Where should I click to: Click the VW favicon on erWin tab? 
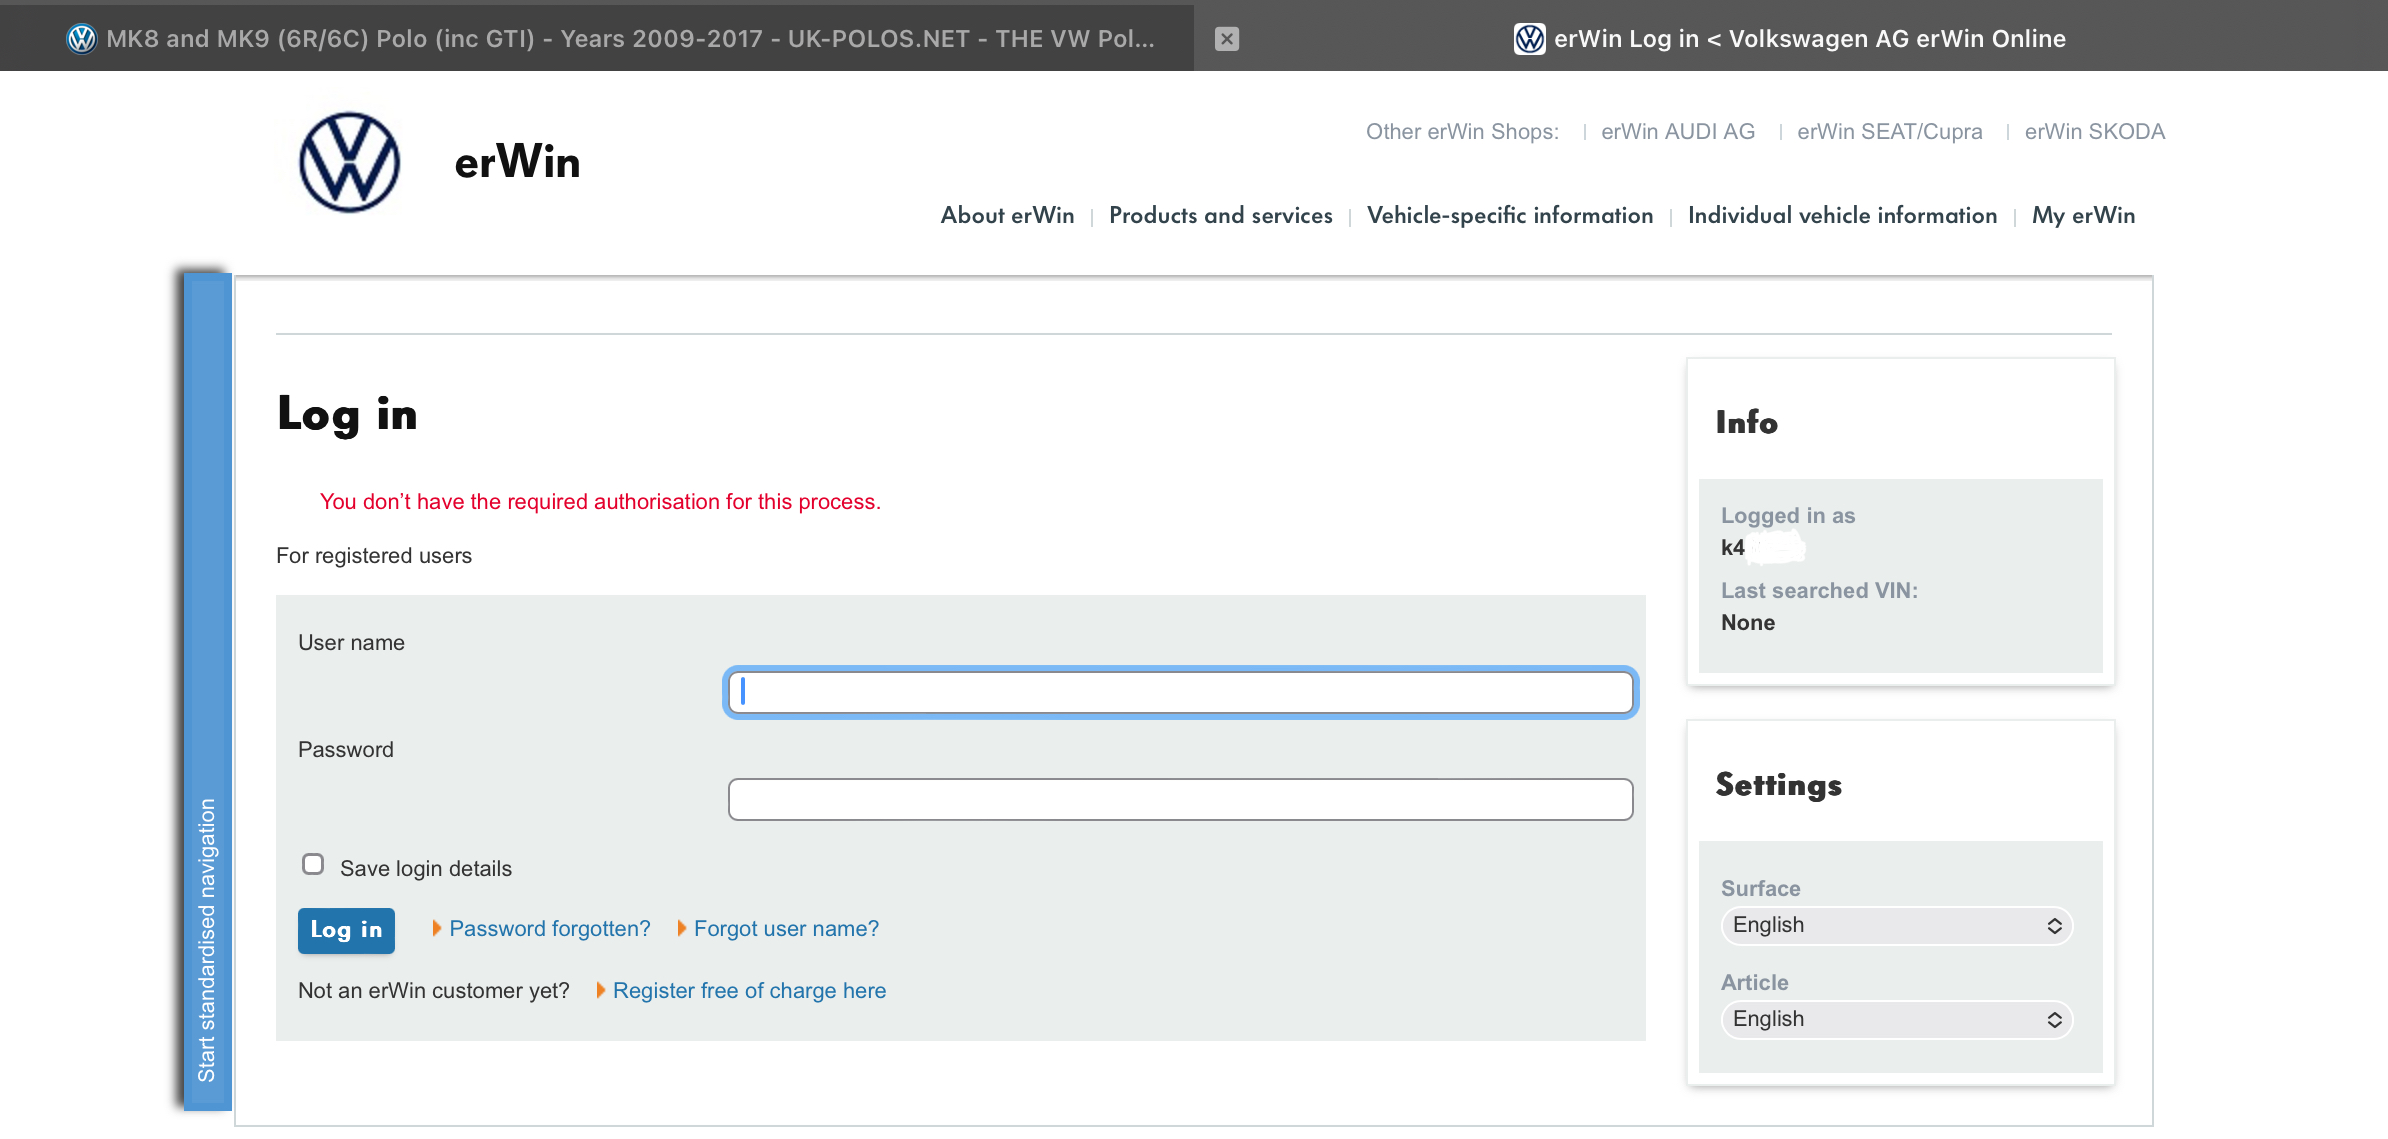coord(1529,39)
